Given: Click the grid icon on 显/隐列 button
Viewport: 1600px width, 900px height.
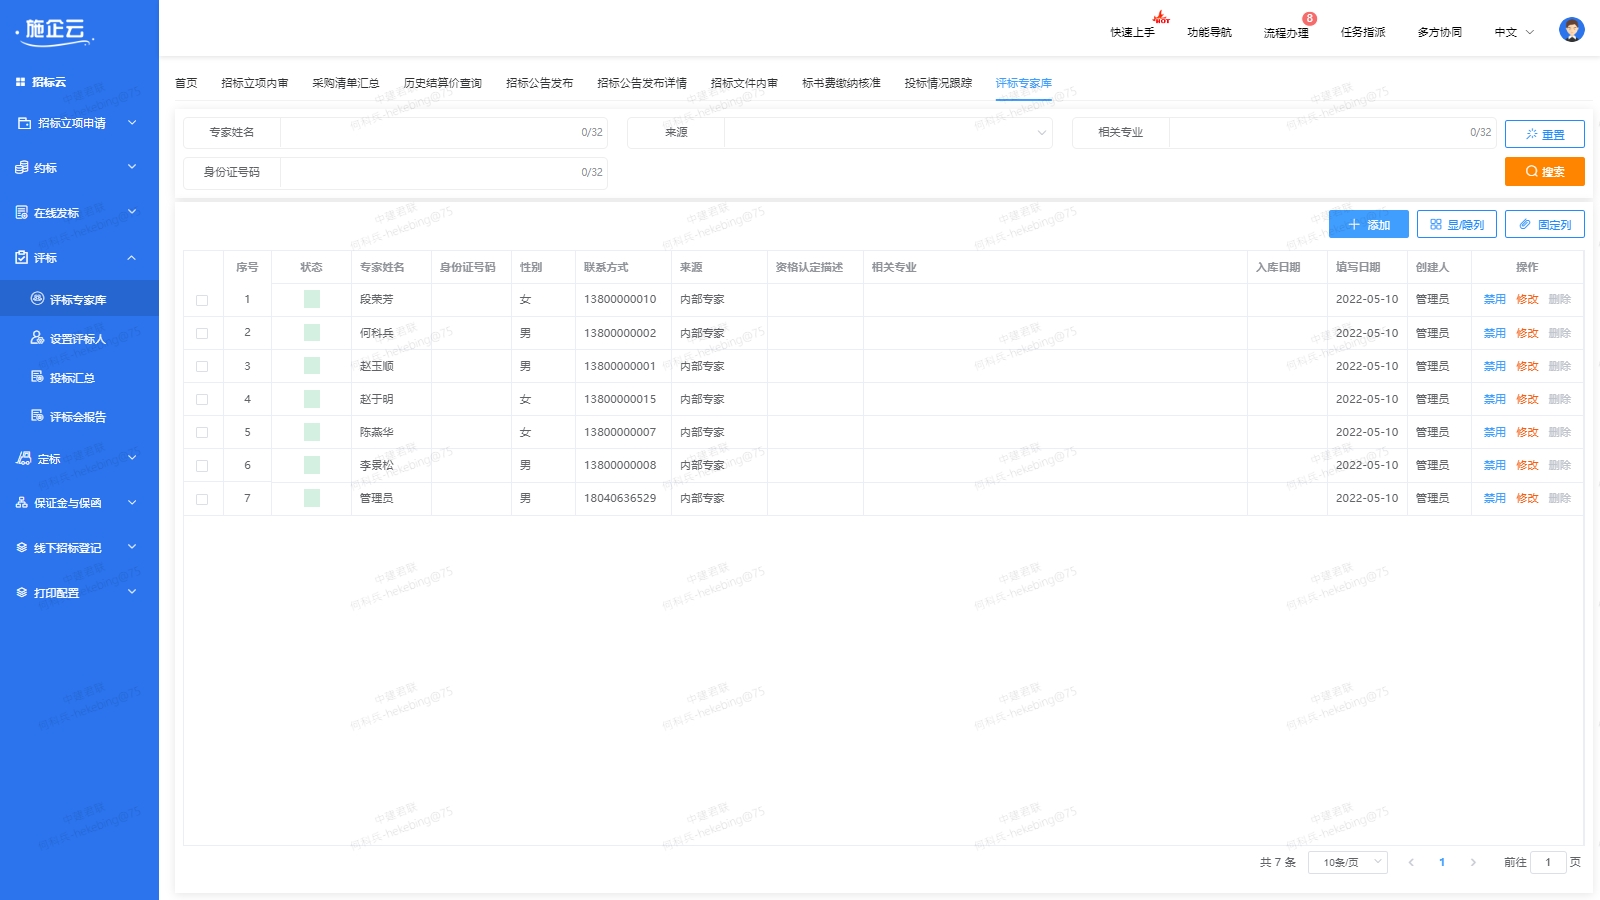Looking at the screenshot, I should pyautogui.click(x=1436, y=225).
